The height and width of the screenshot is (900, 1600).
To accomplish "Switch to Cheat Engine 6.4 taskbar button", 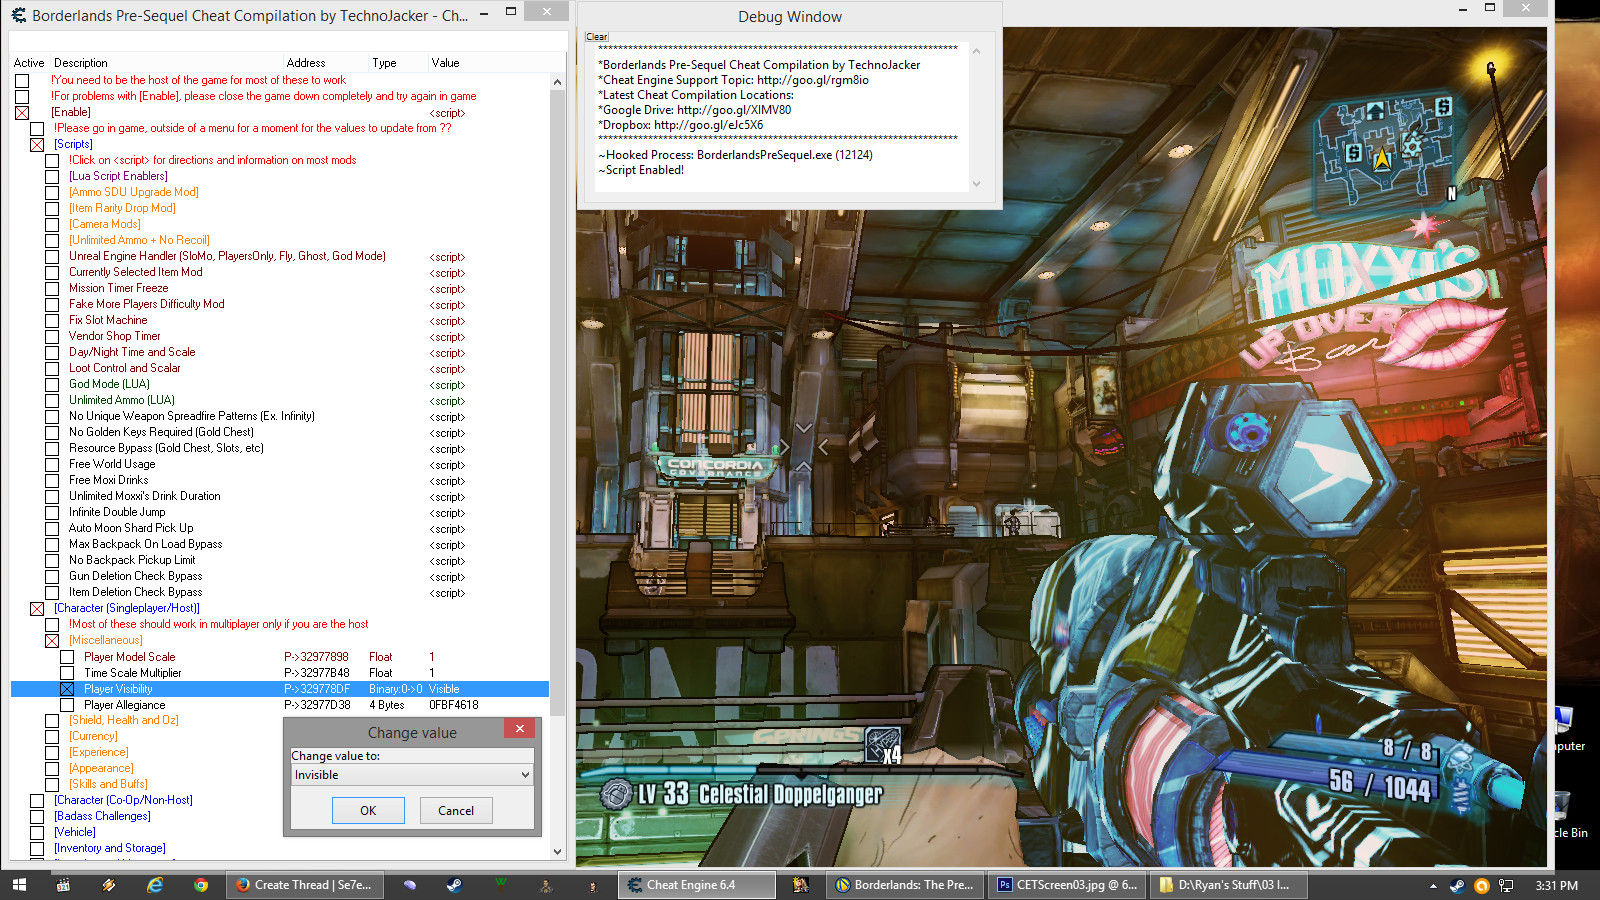I will click(x=697, y=885).
